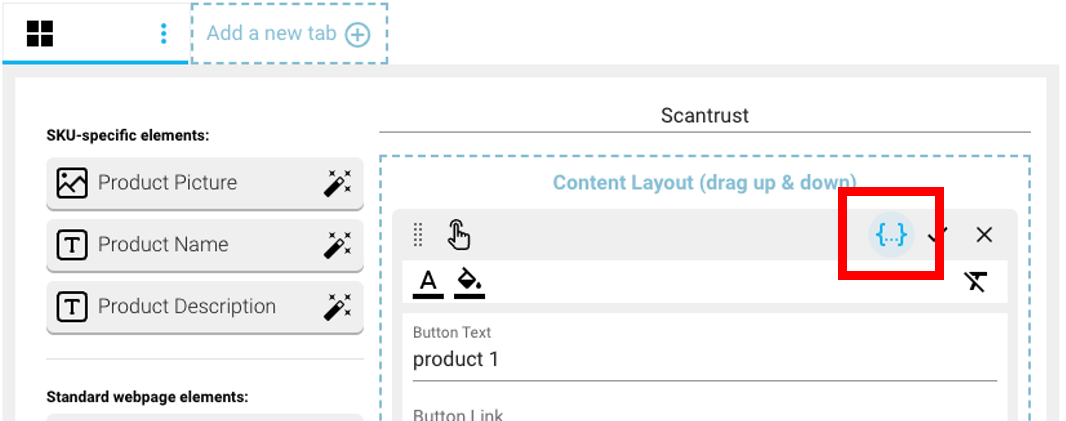Click Add a new tab
The width and height of the screenshot is (1066, 421).
271,33
